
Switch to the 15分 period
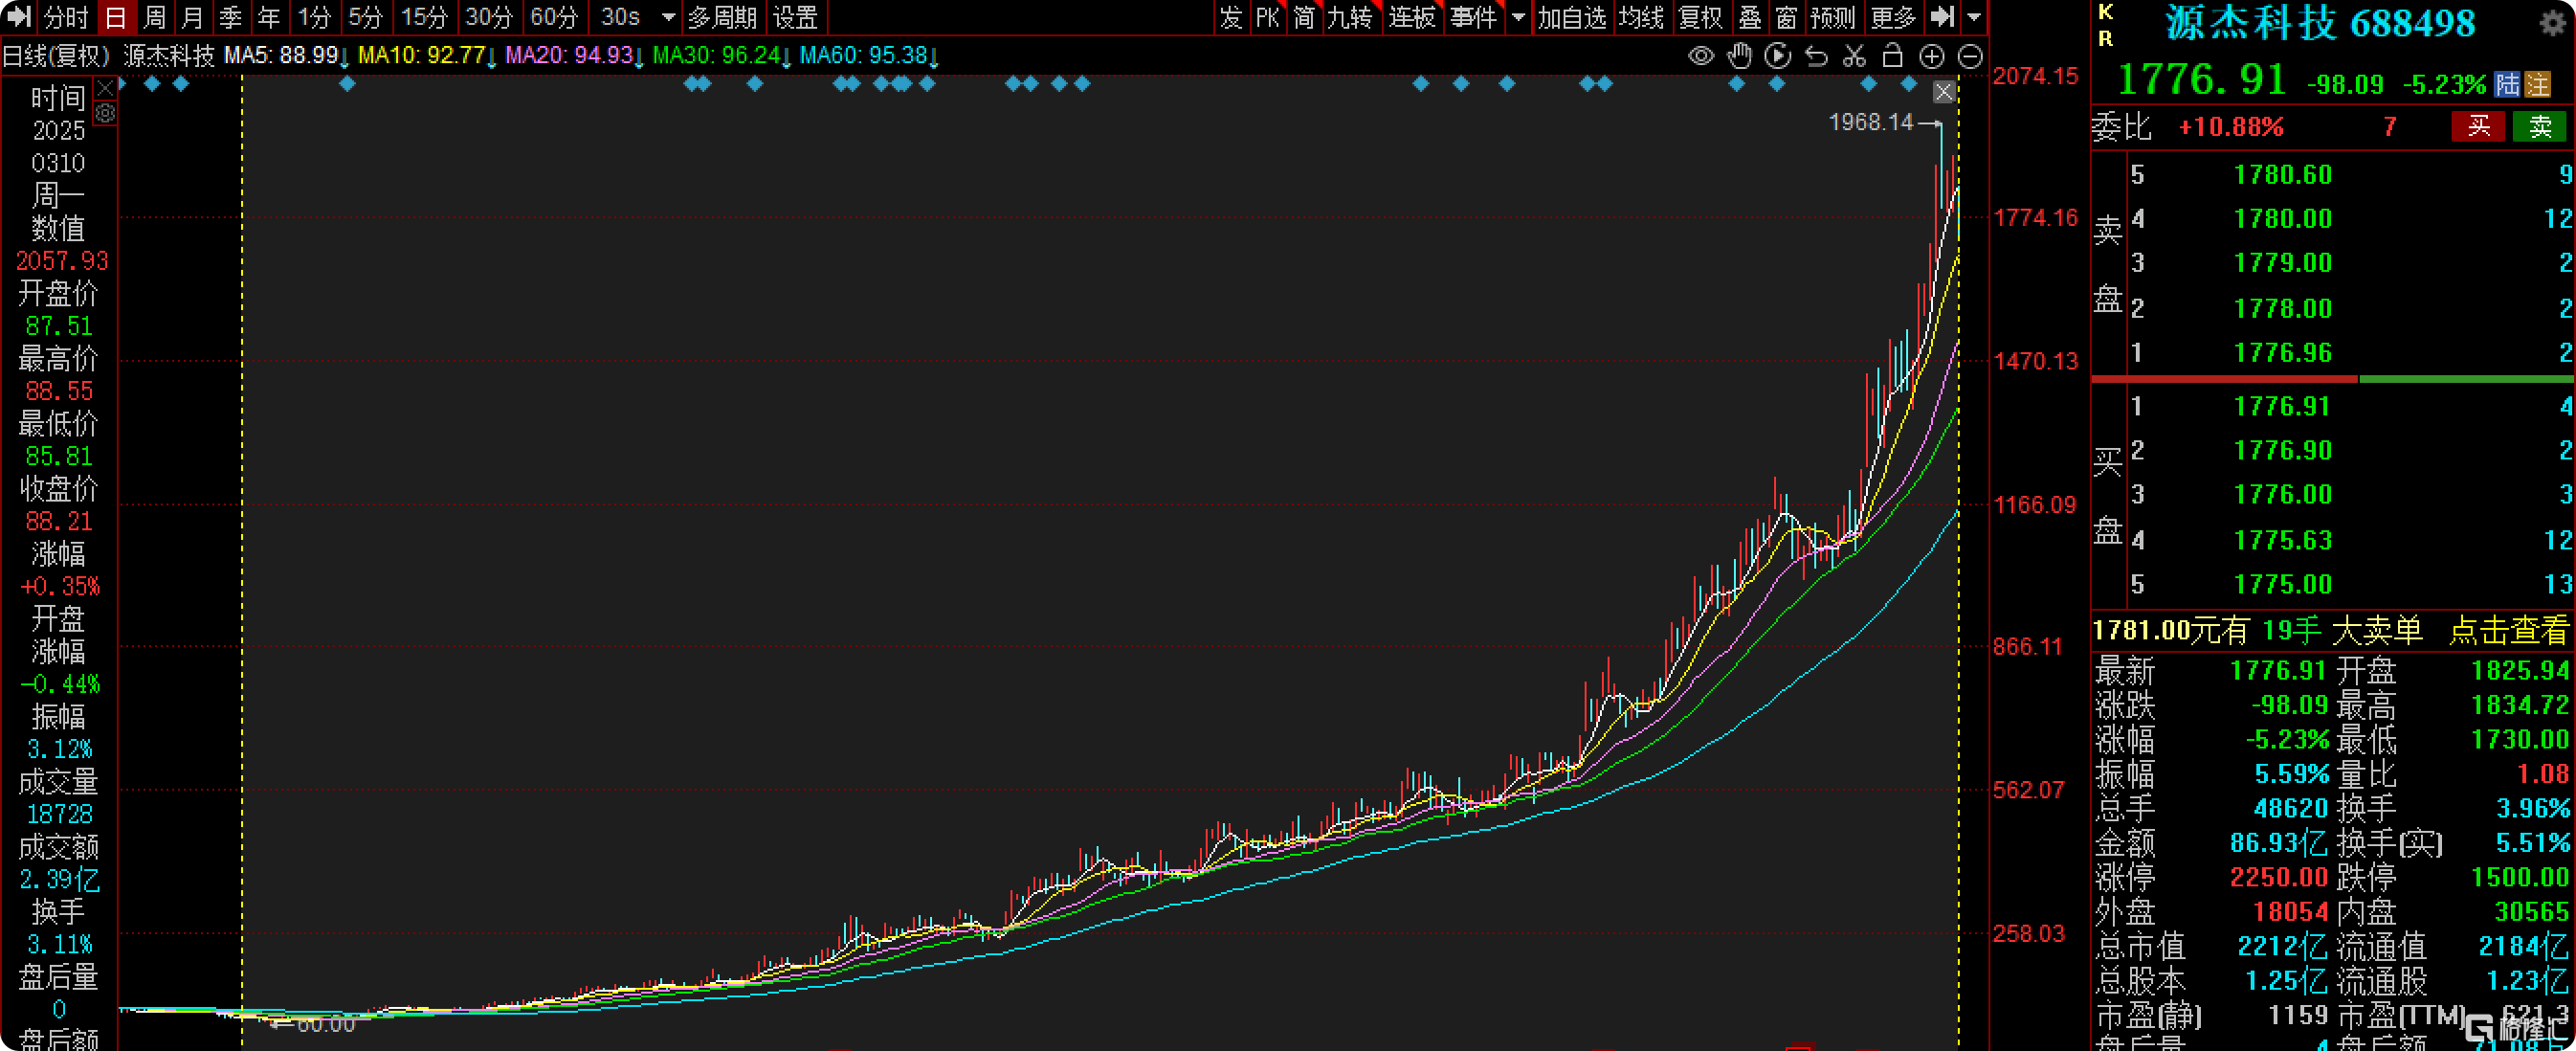[424, 17]
